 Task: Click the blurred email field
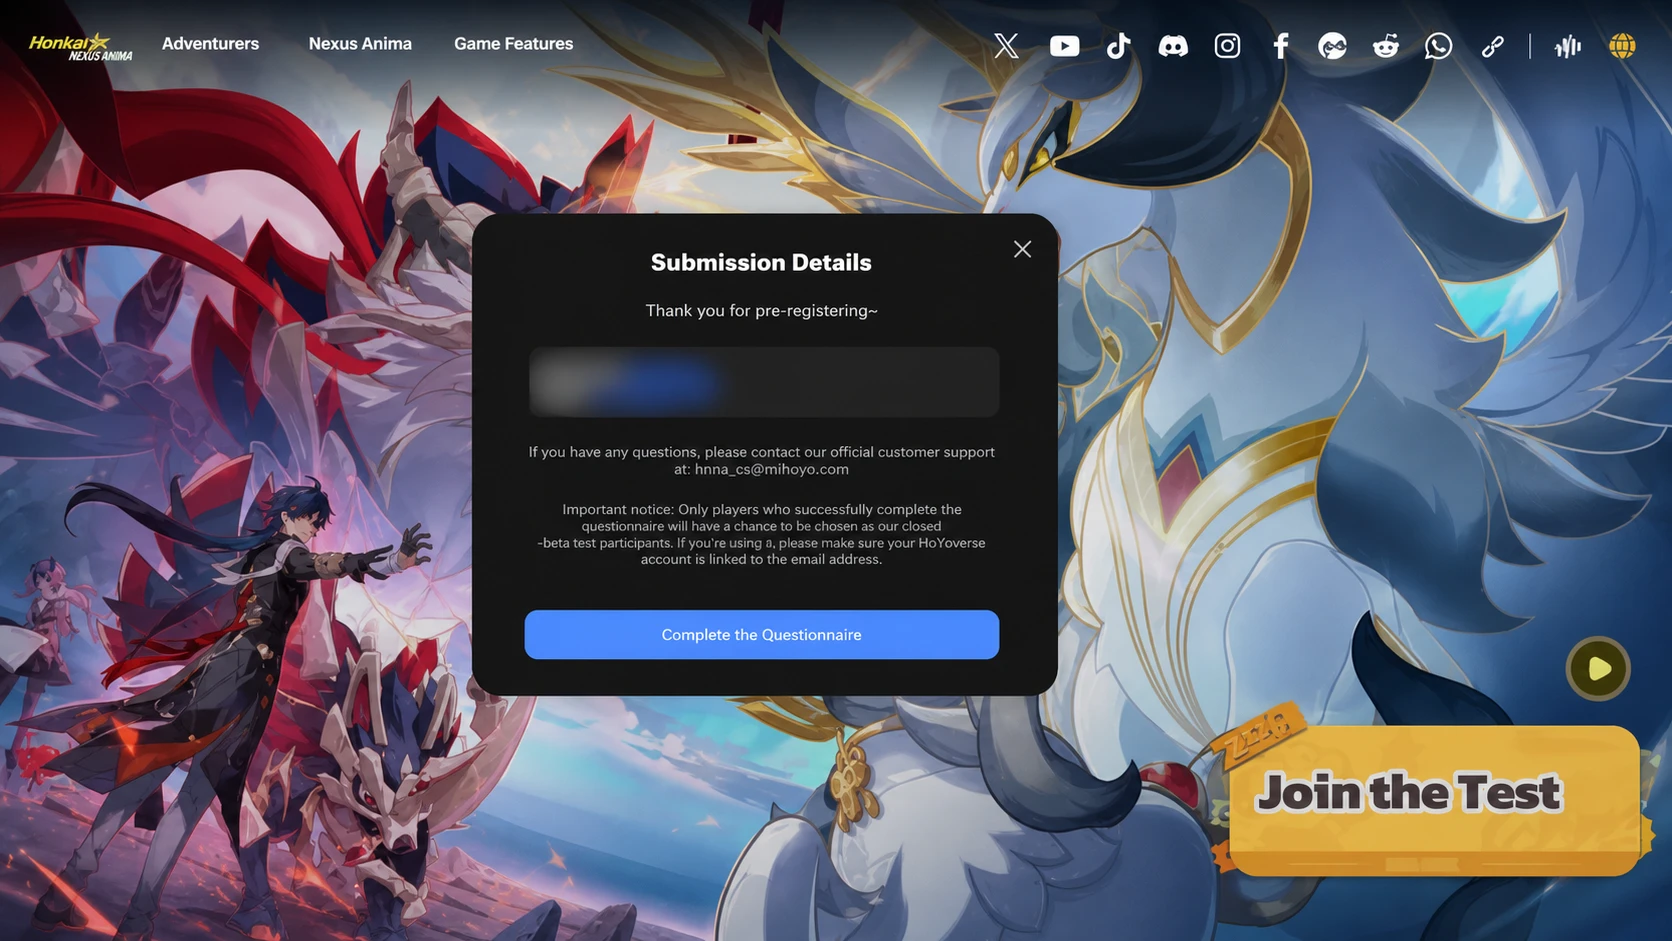point(764,382)
